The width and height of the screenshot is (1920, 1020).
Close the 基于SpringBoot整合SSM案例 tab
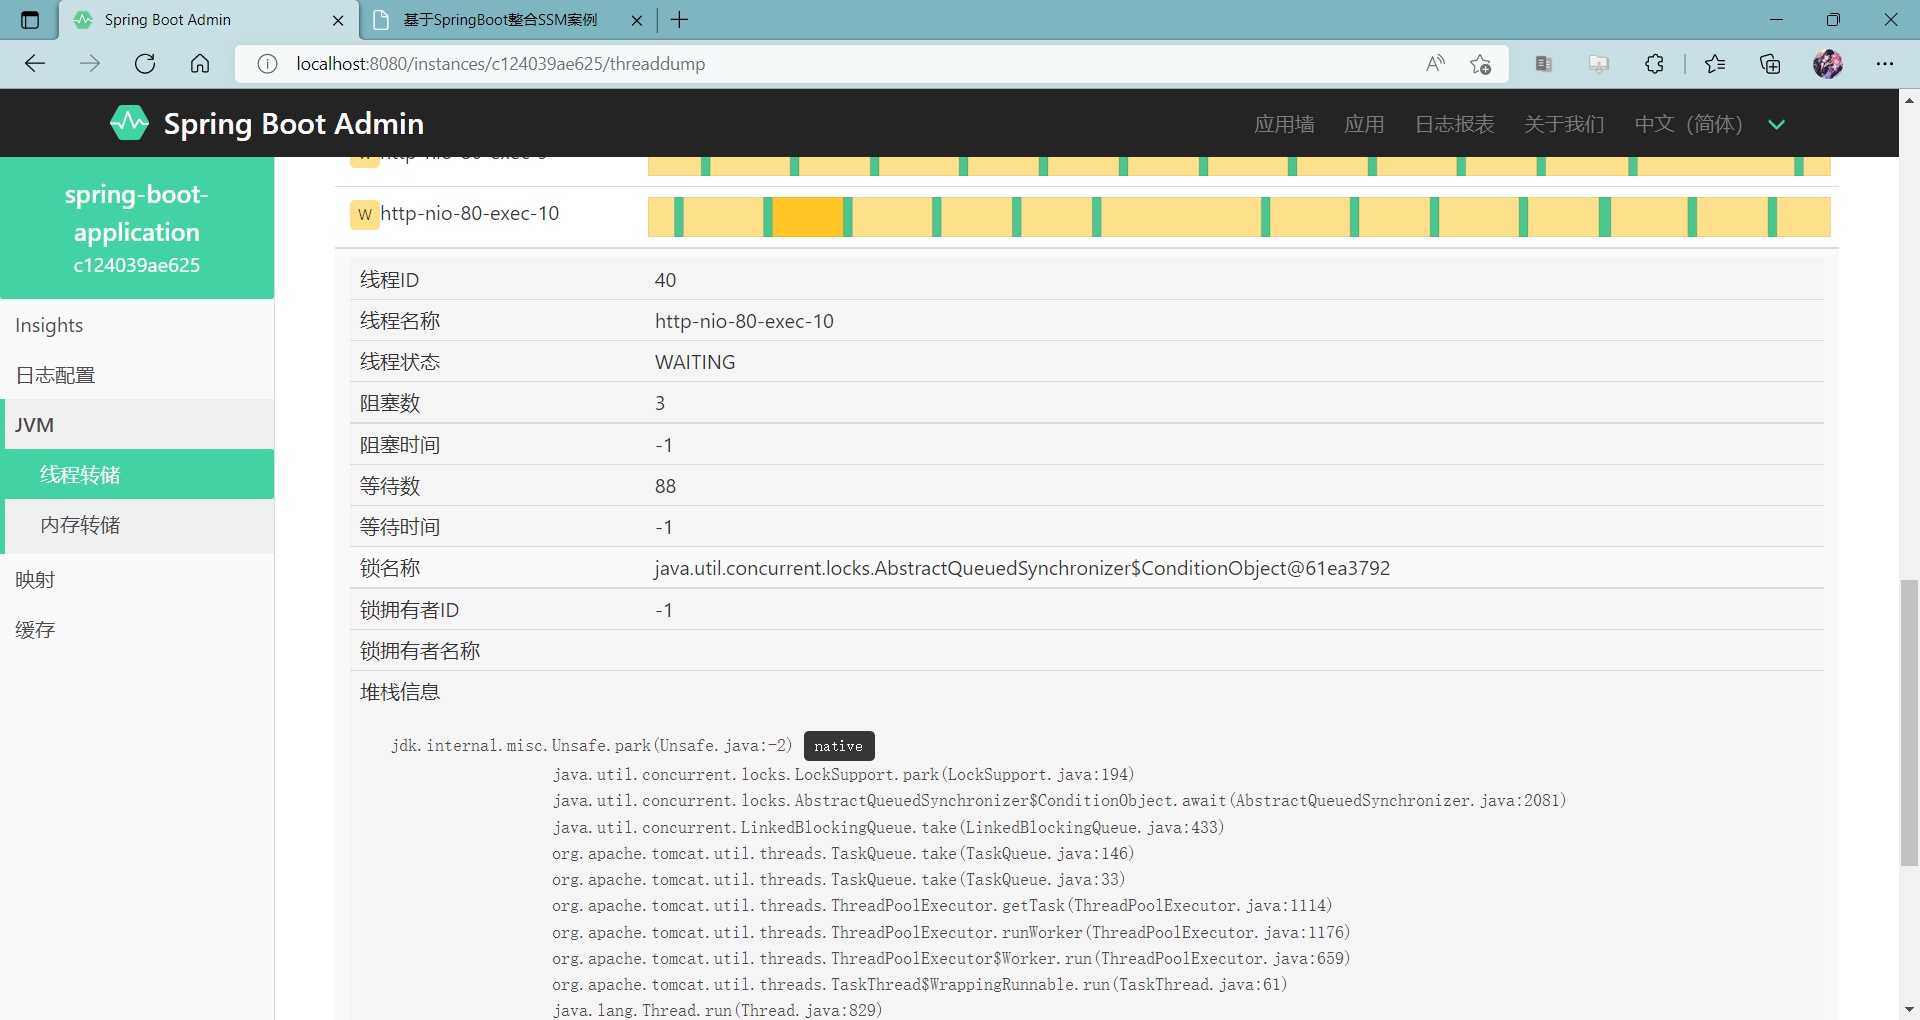click(637, 20)
